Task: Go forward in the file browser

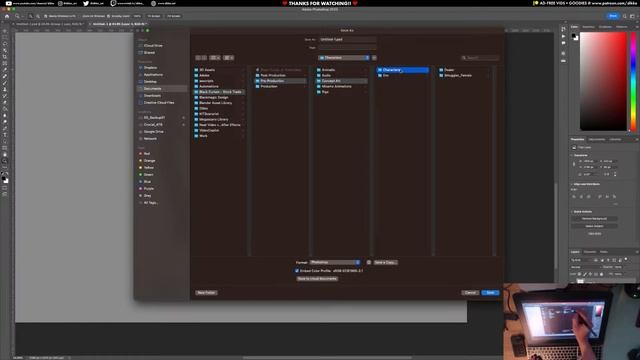Action: coord(204,58)
